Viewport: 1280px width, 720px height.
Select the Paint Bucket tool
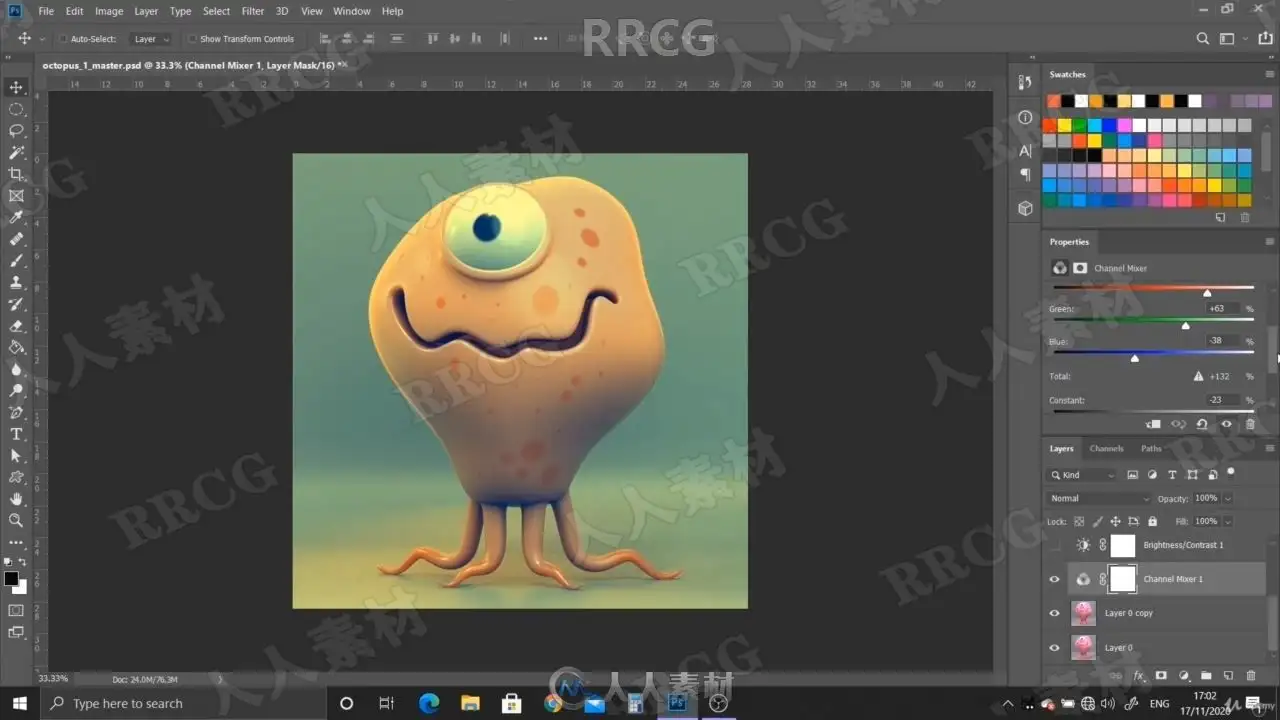(x=16, y=347)
